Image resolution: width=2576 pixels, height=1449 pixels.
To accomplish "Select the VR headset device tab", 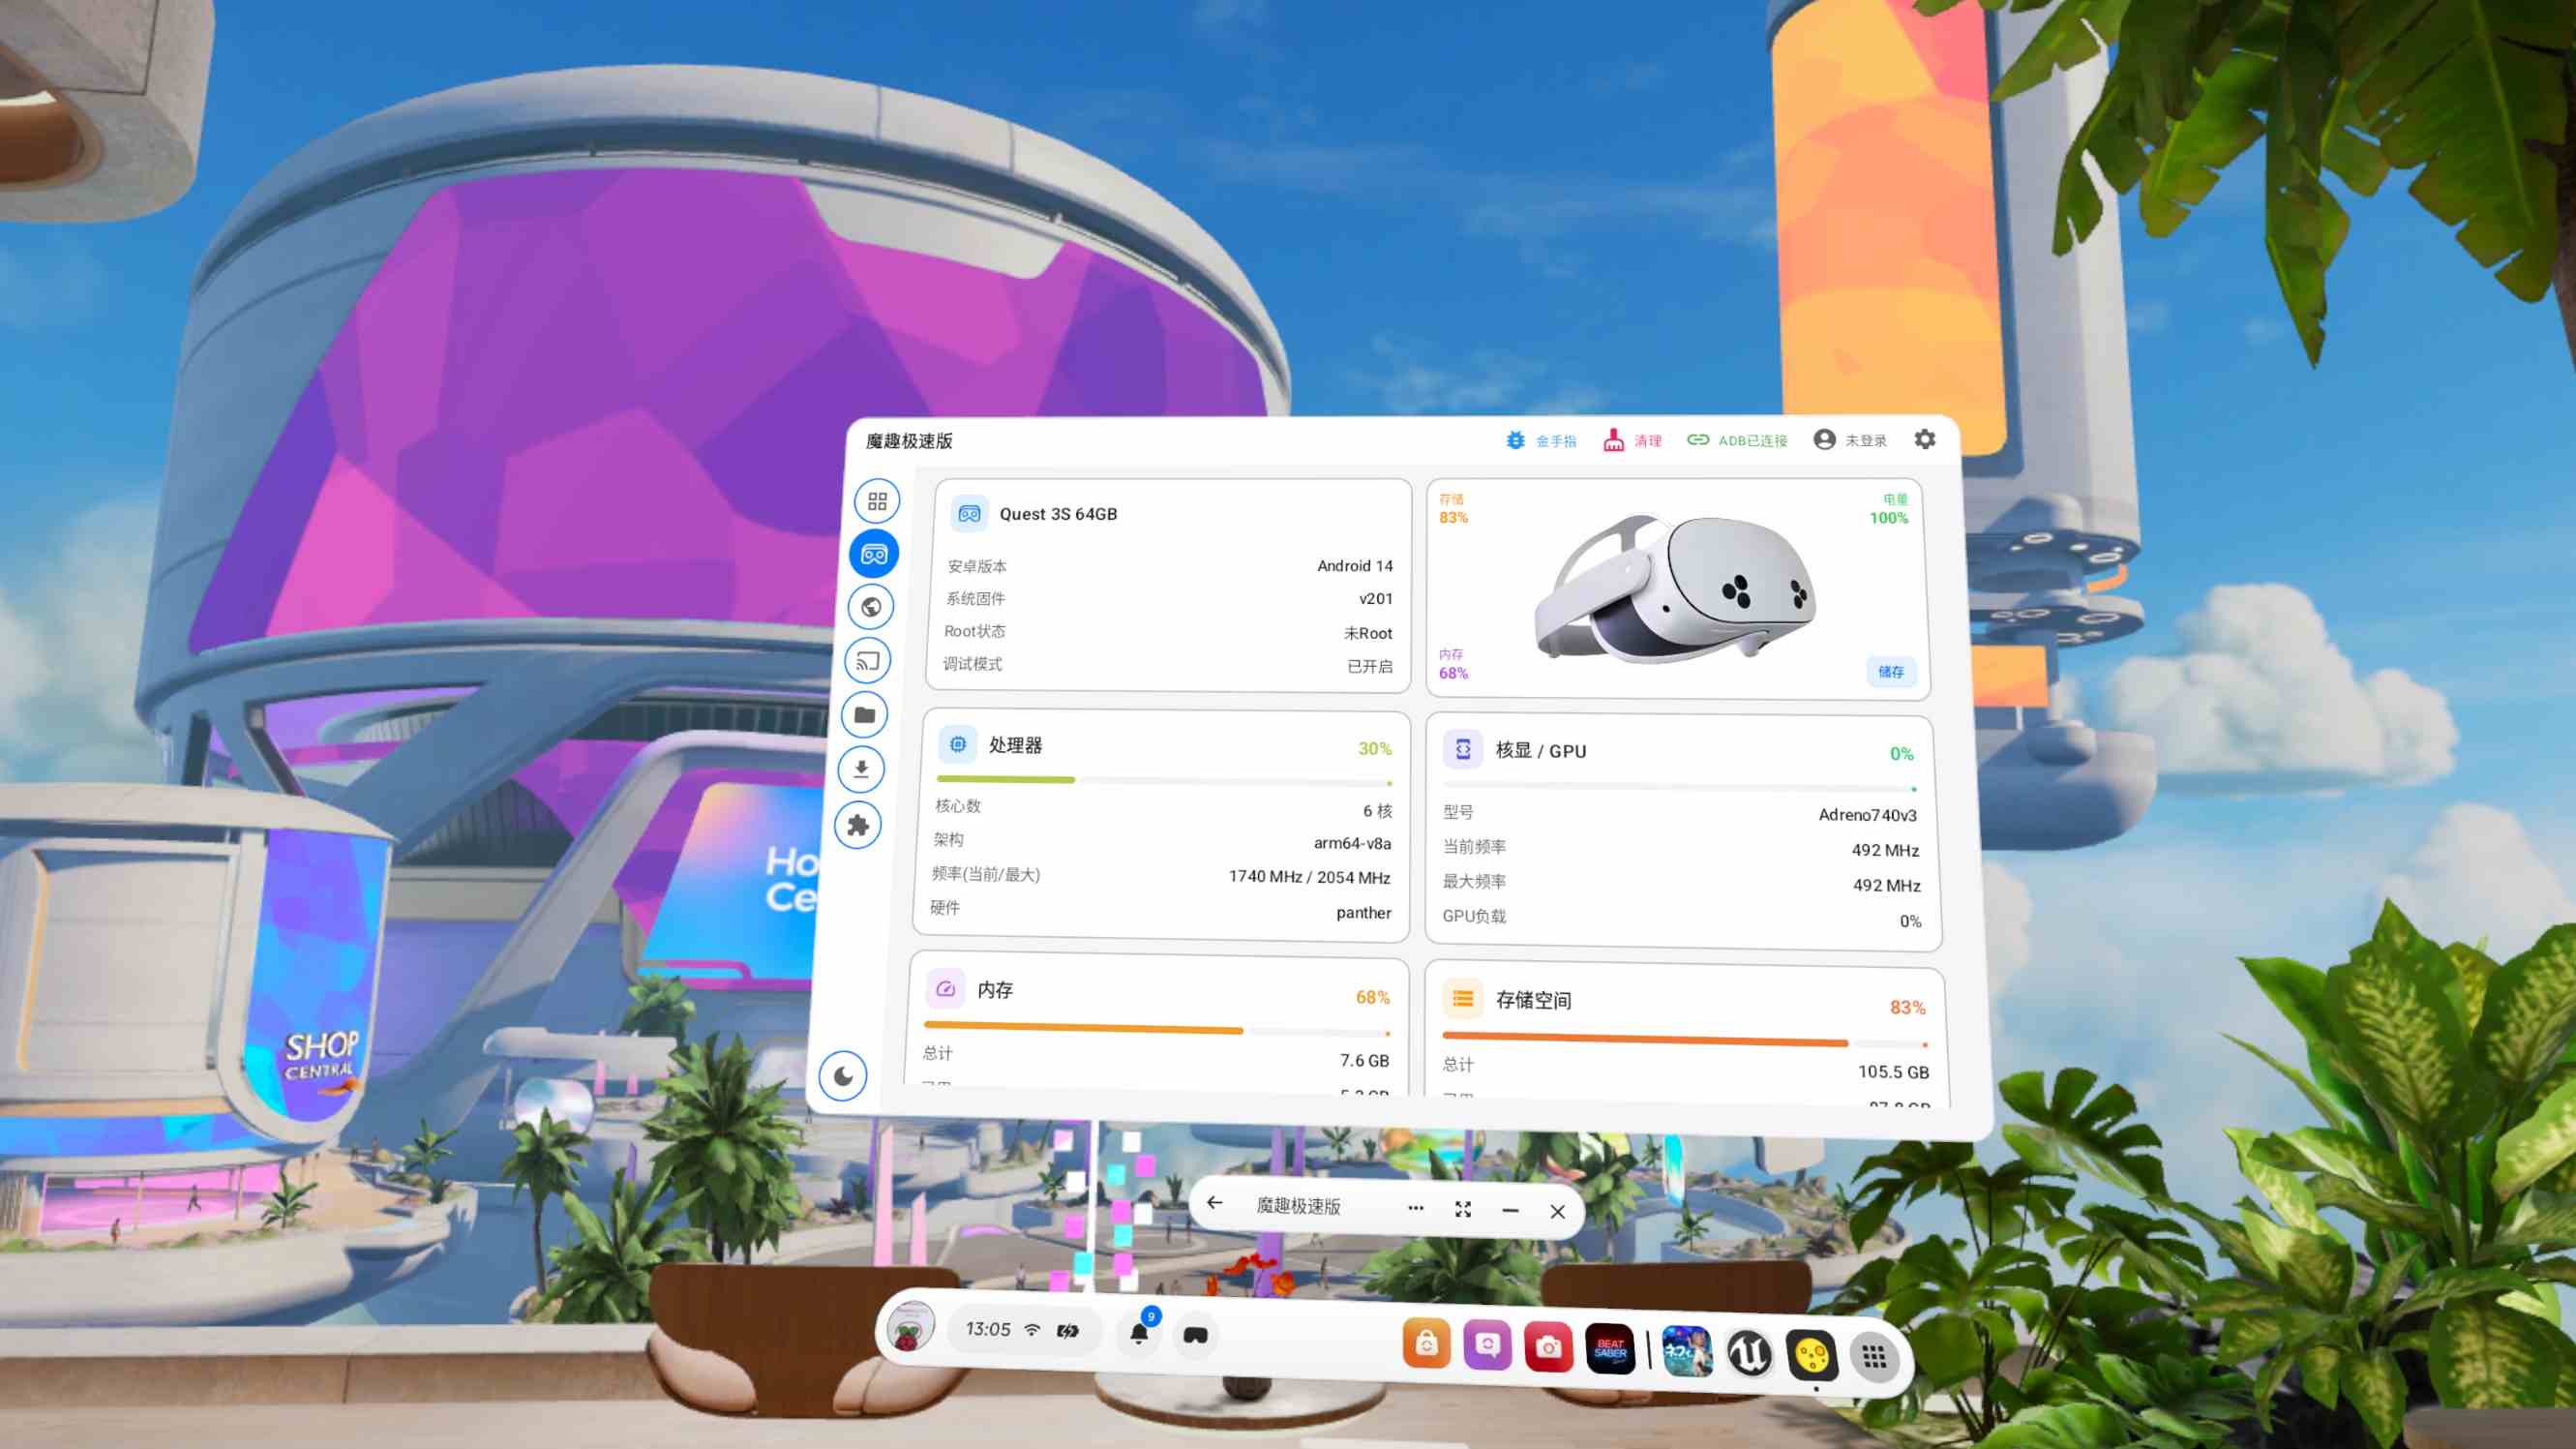I will pyautogui.click(x=873, y=554).
